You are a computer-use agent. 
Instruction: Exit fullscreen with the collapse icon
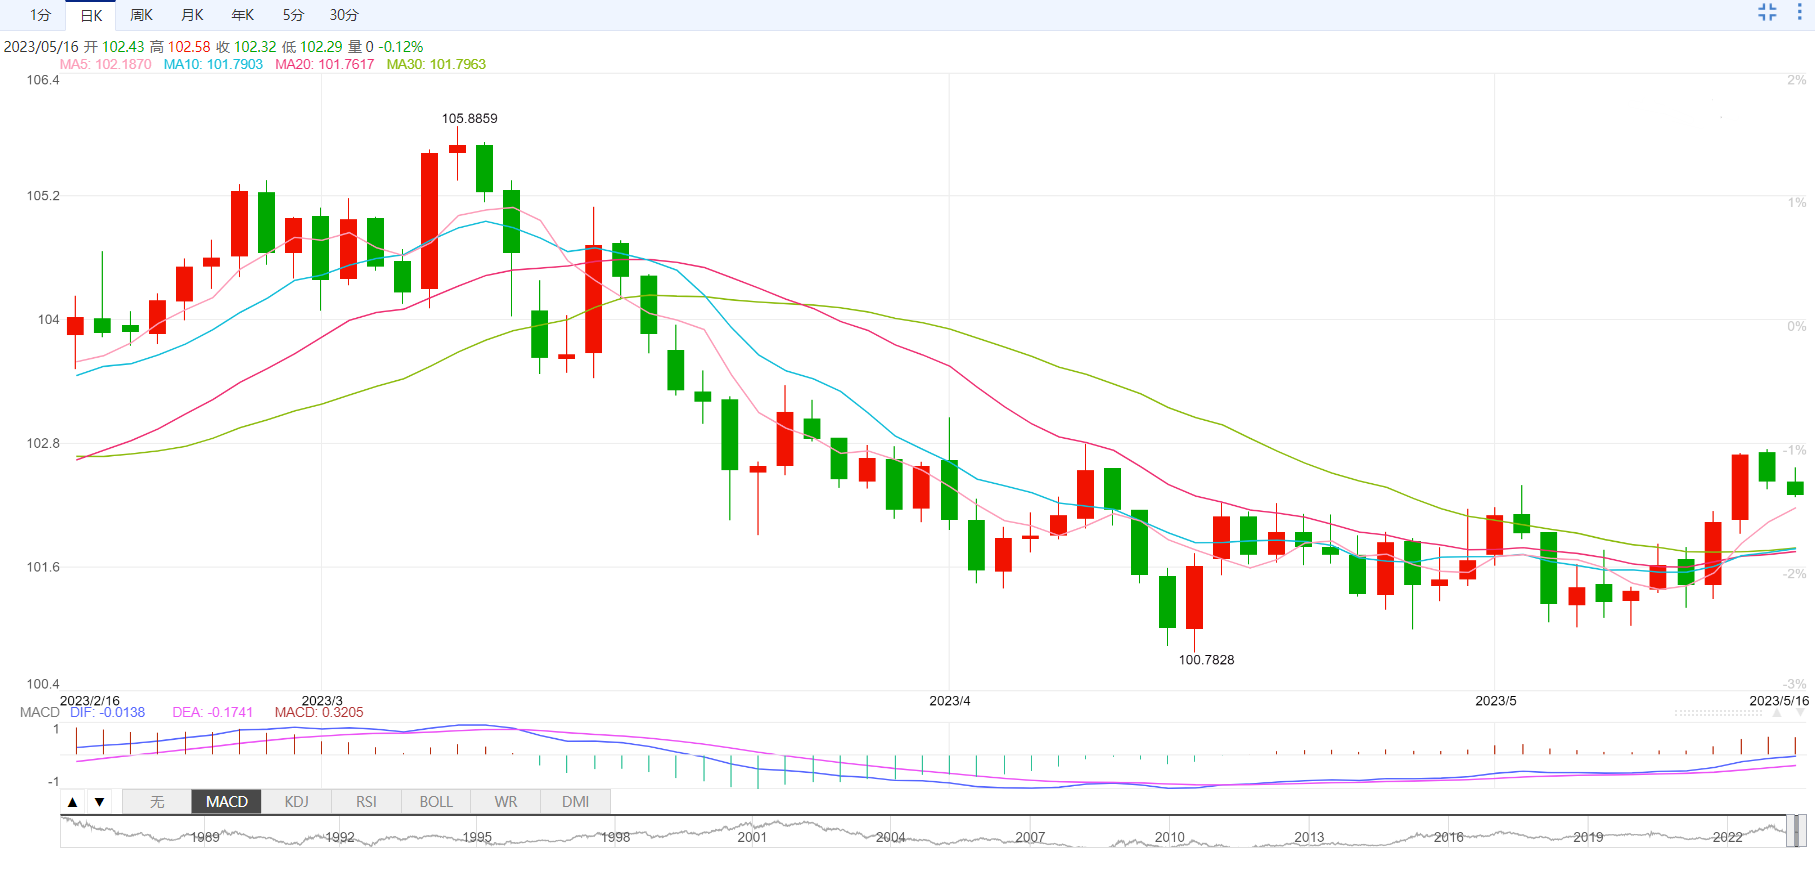(x=1767, y=12)
